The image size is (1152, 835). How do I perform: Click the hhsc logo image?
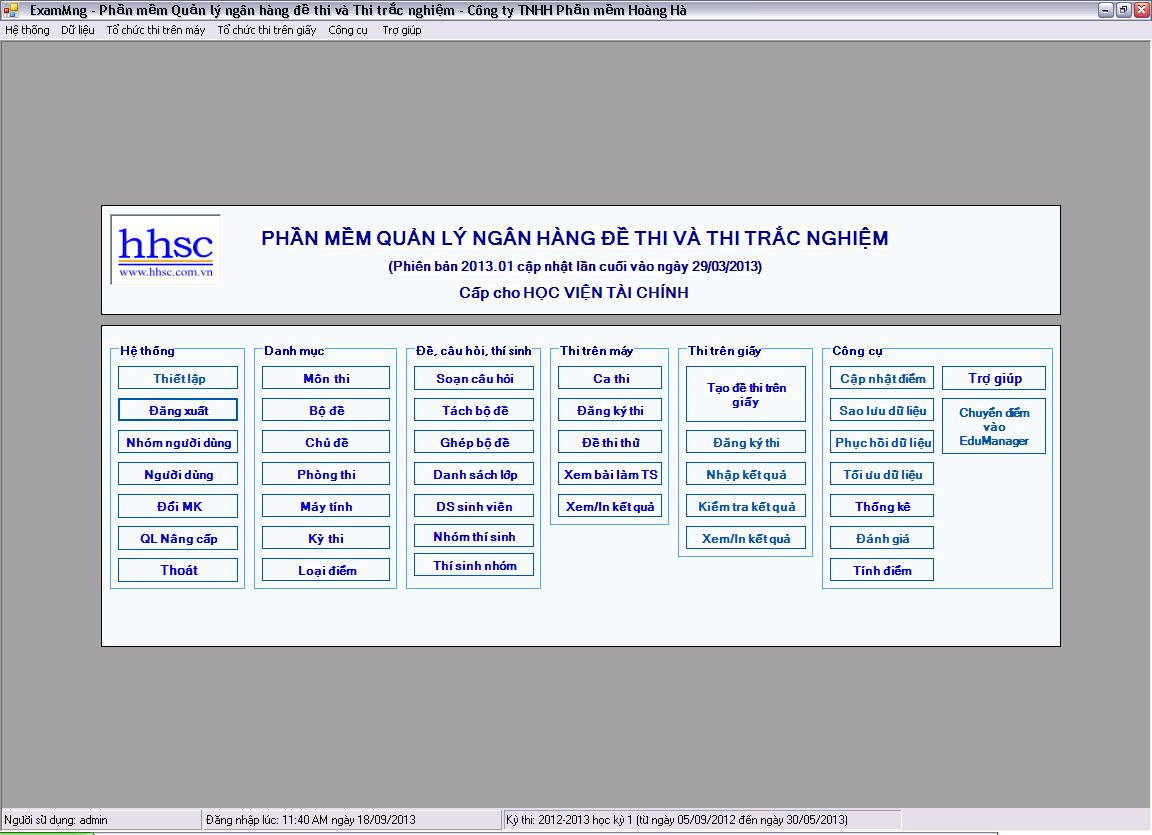tap(165, 249)
